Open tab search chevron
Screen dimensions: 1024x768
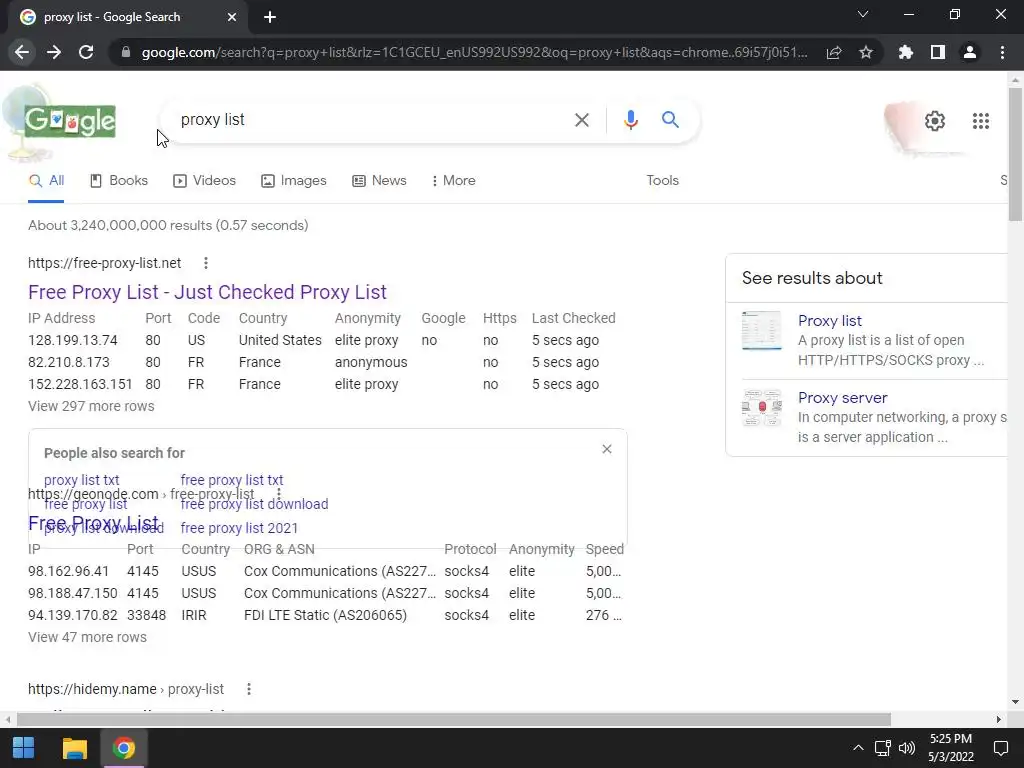[x=863, y=14]
